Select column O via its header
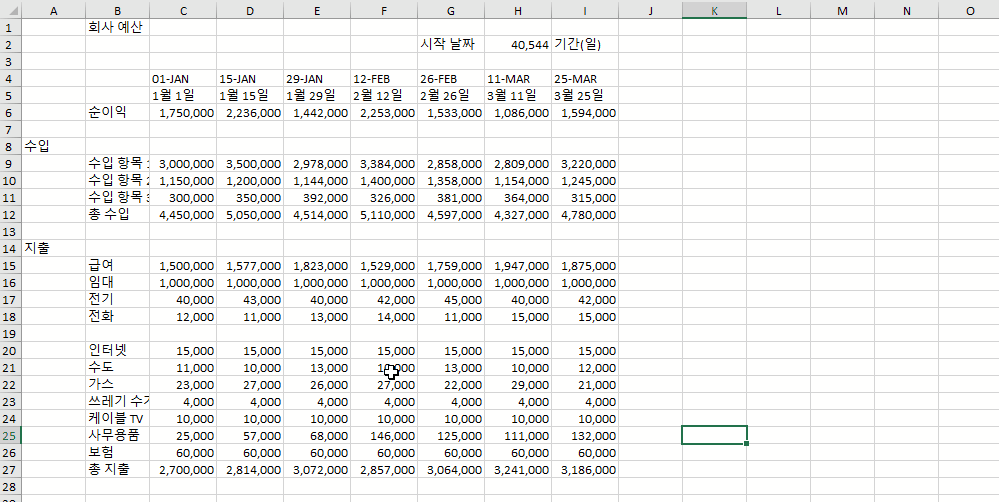Image resolution: width=999 pixels, height=502 pixels. pyautogui.click(x=970, y=10)
